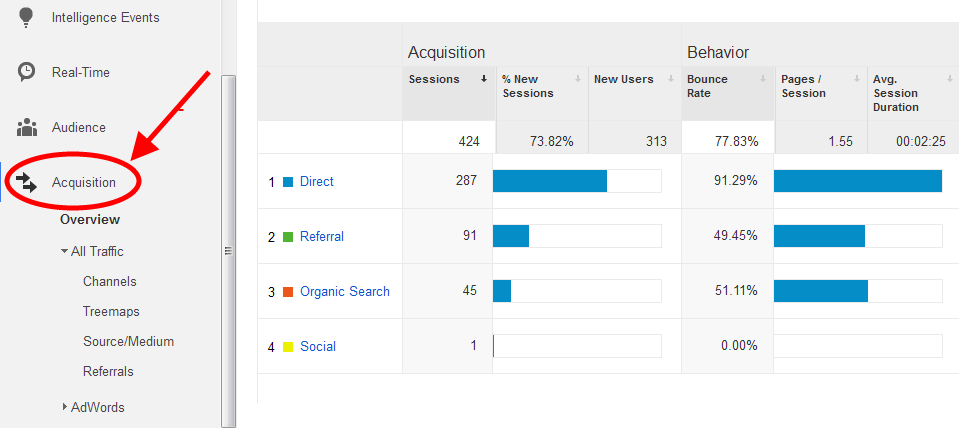Open the Overview report
959x428 pixels.
(x=89, y=219)
